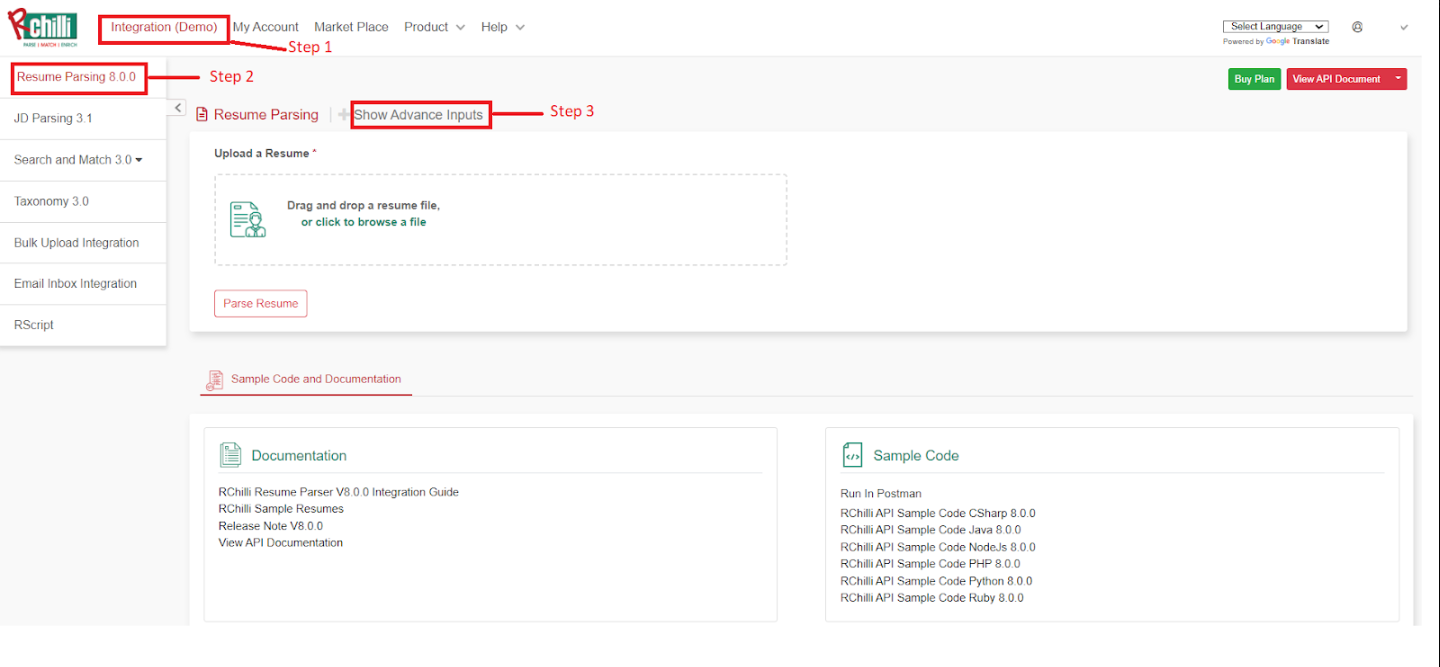Open View API Documentation link
This screenshot has width=1440, height=667.
tap(280, 543)
